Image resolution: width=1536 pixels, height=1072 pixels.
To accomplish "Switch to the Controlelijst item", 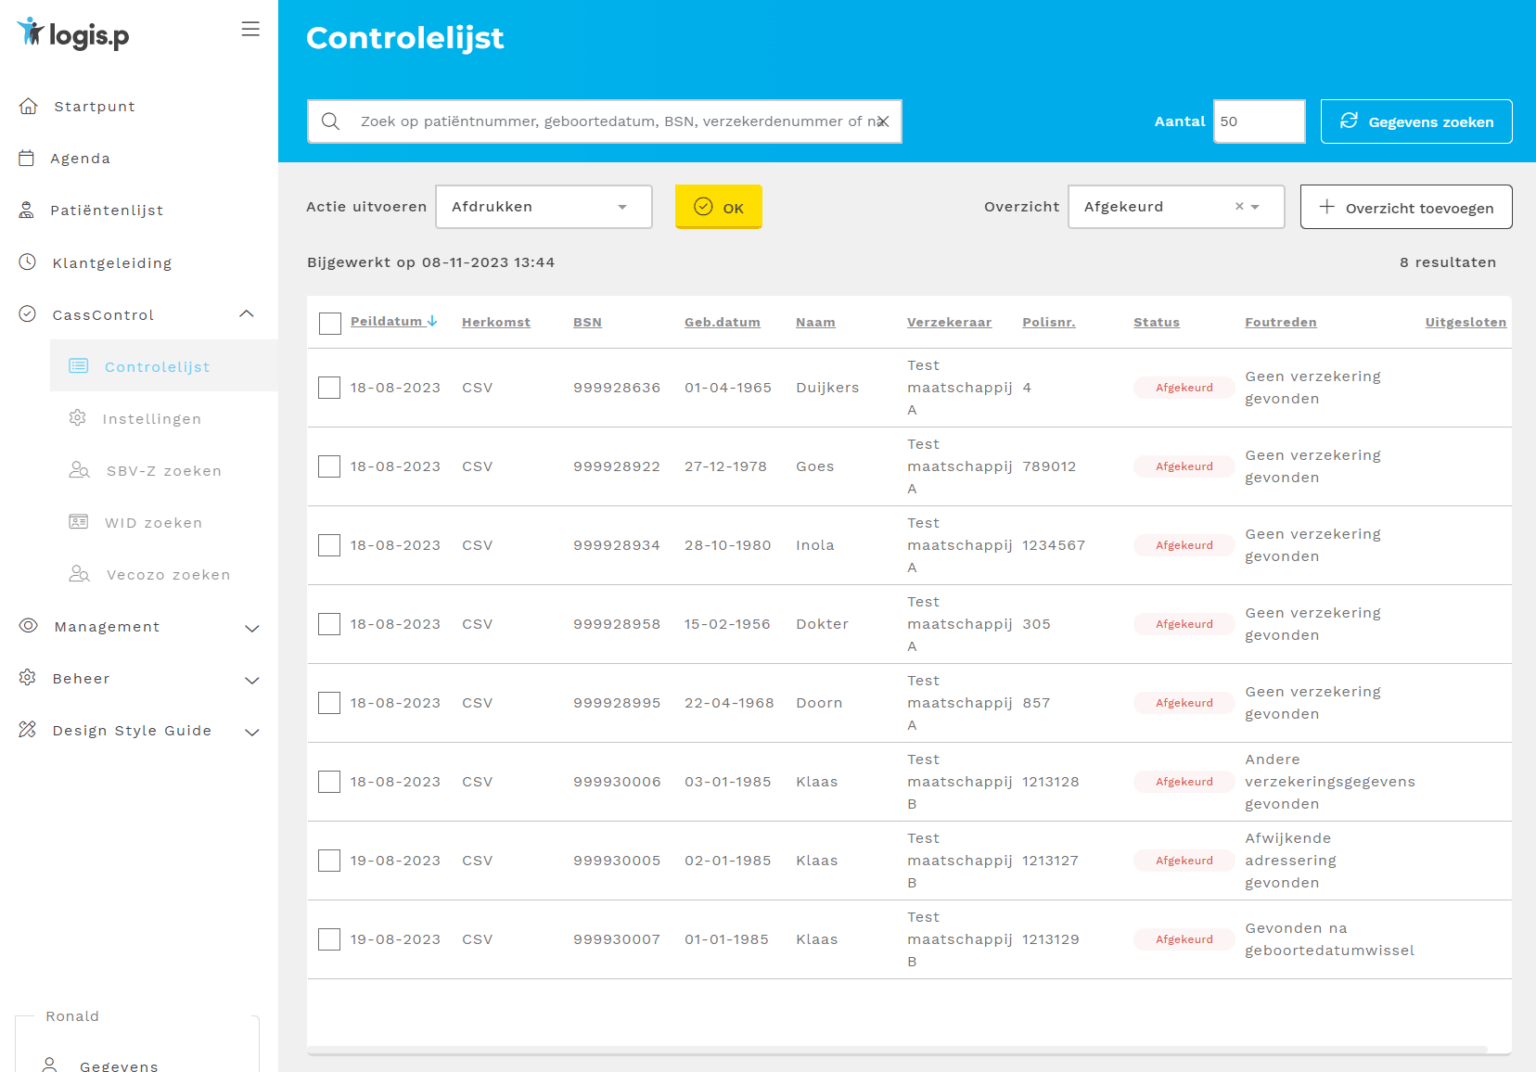I will tap(159, 366).
